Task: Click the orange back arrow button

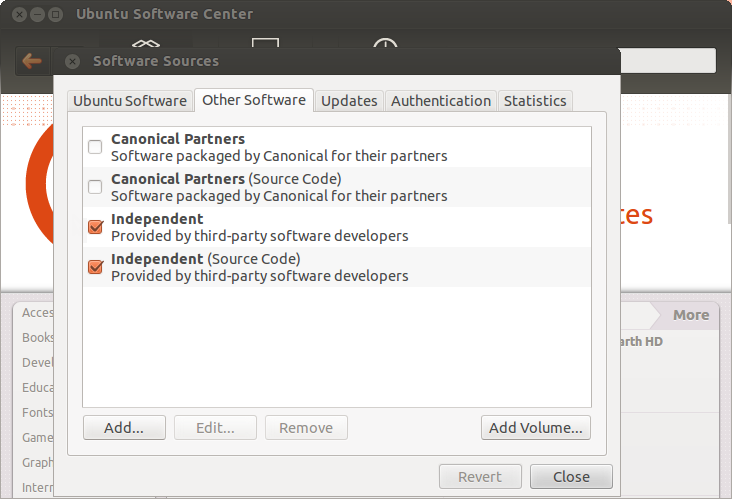Action: point(32,61)
